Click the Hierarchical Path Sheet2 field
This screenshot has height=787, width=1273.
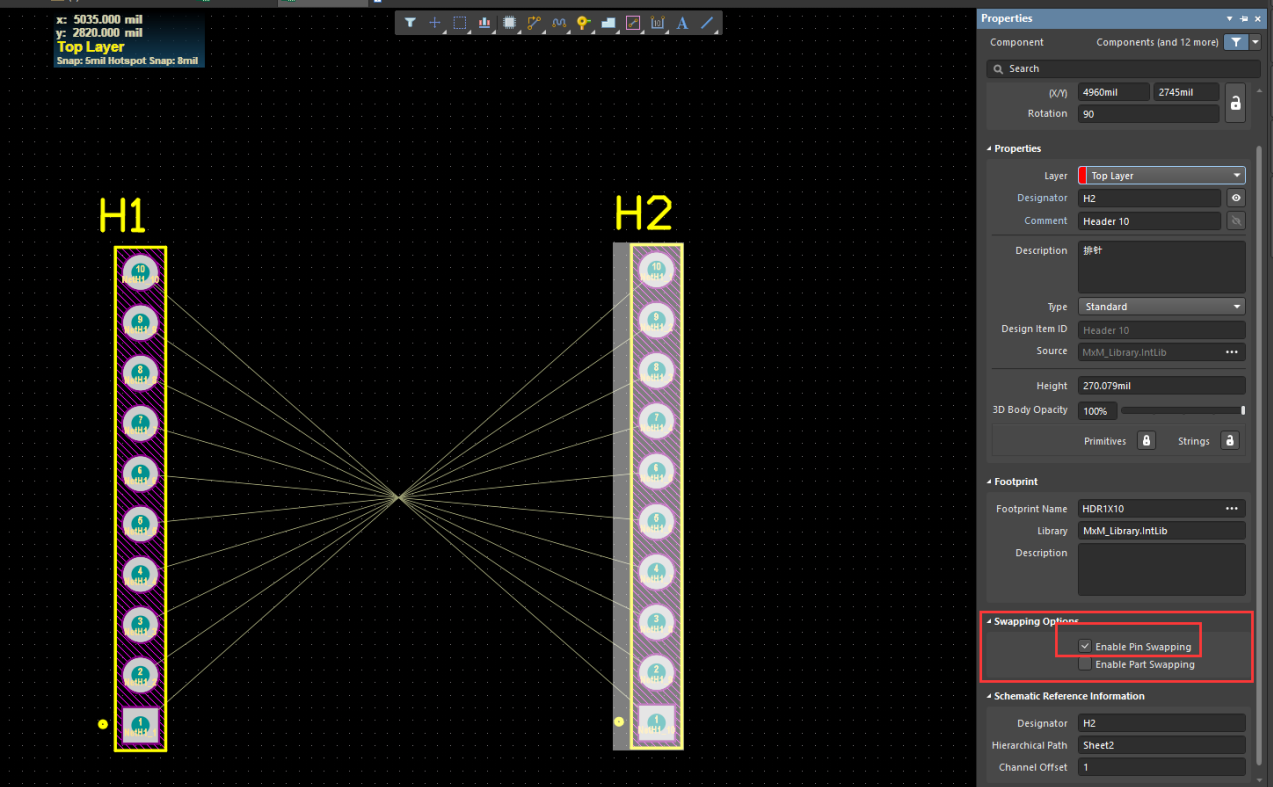click(1161, 745)
